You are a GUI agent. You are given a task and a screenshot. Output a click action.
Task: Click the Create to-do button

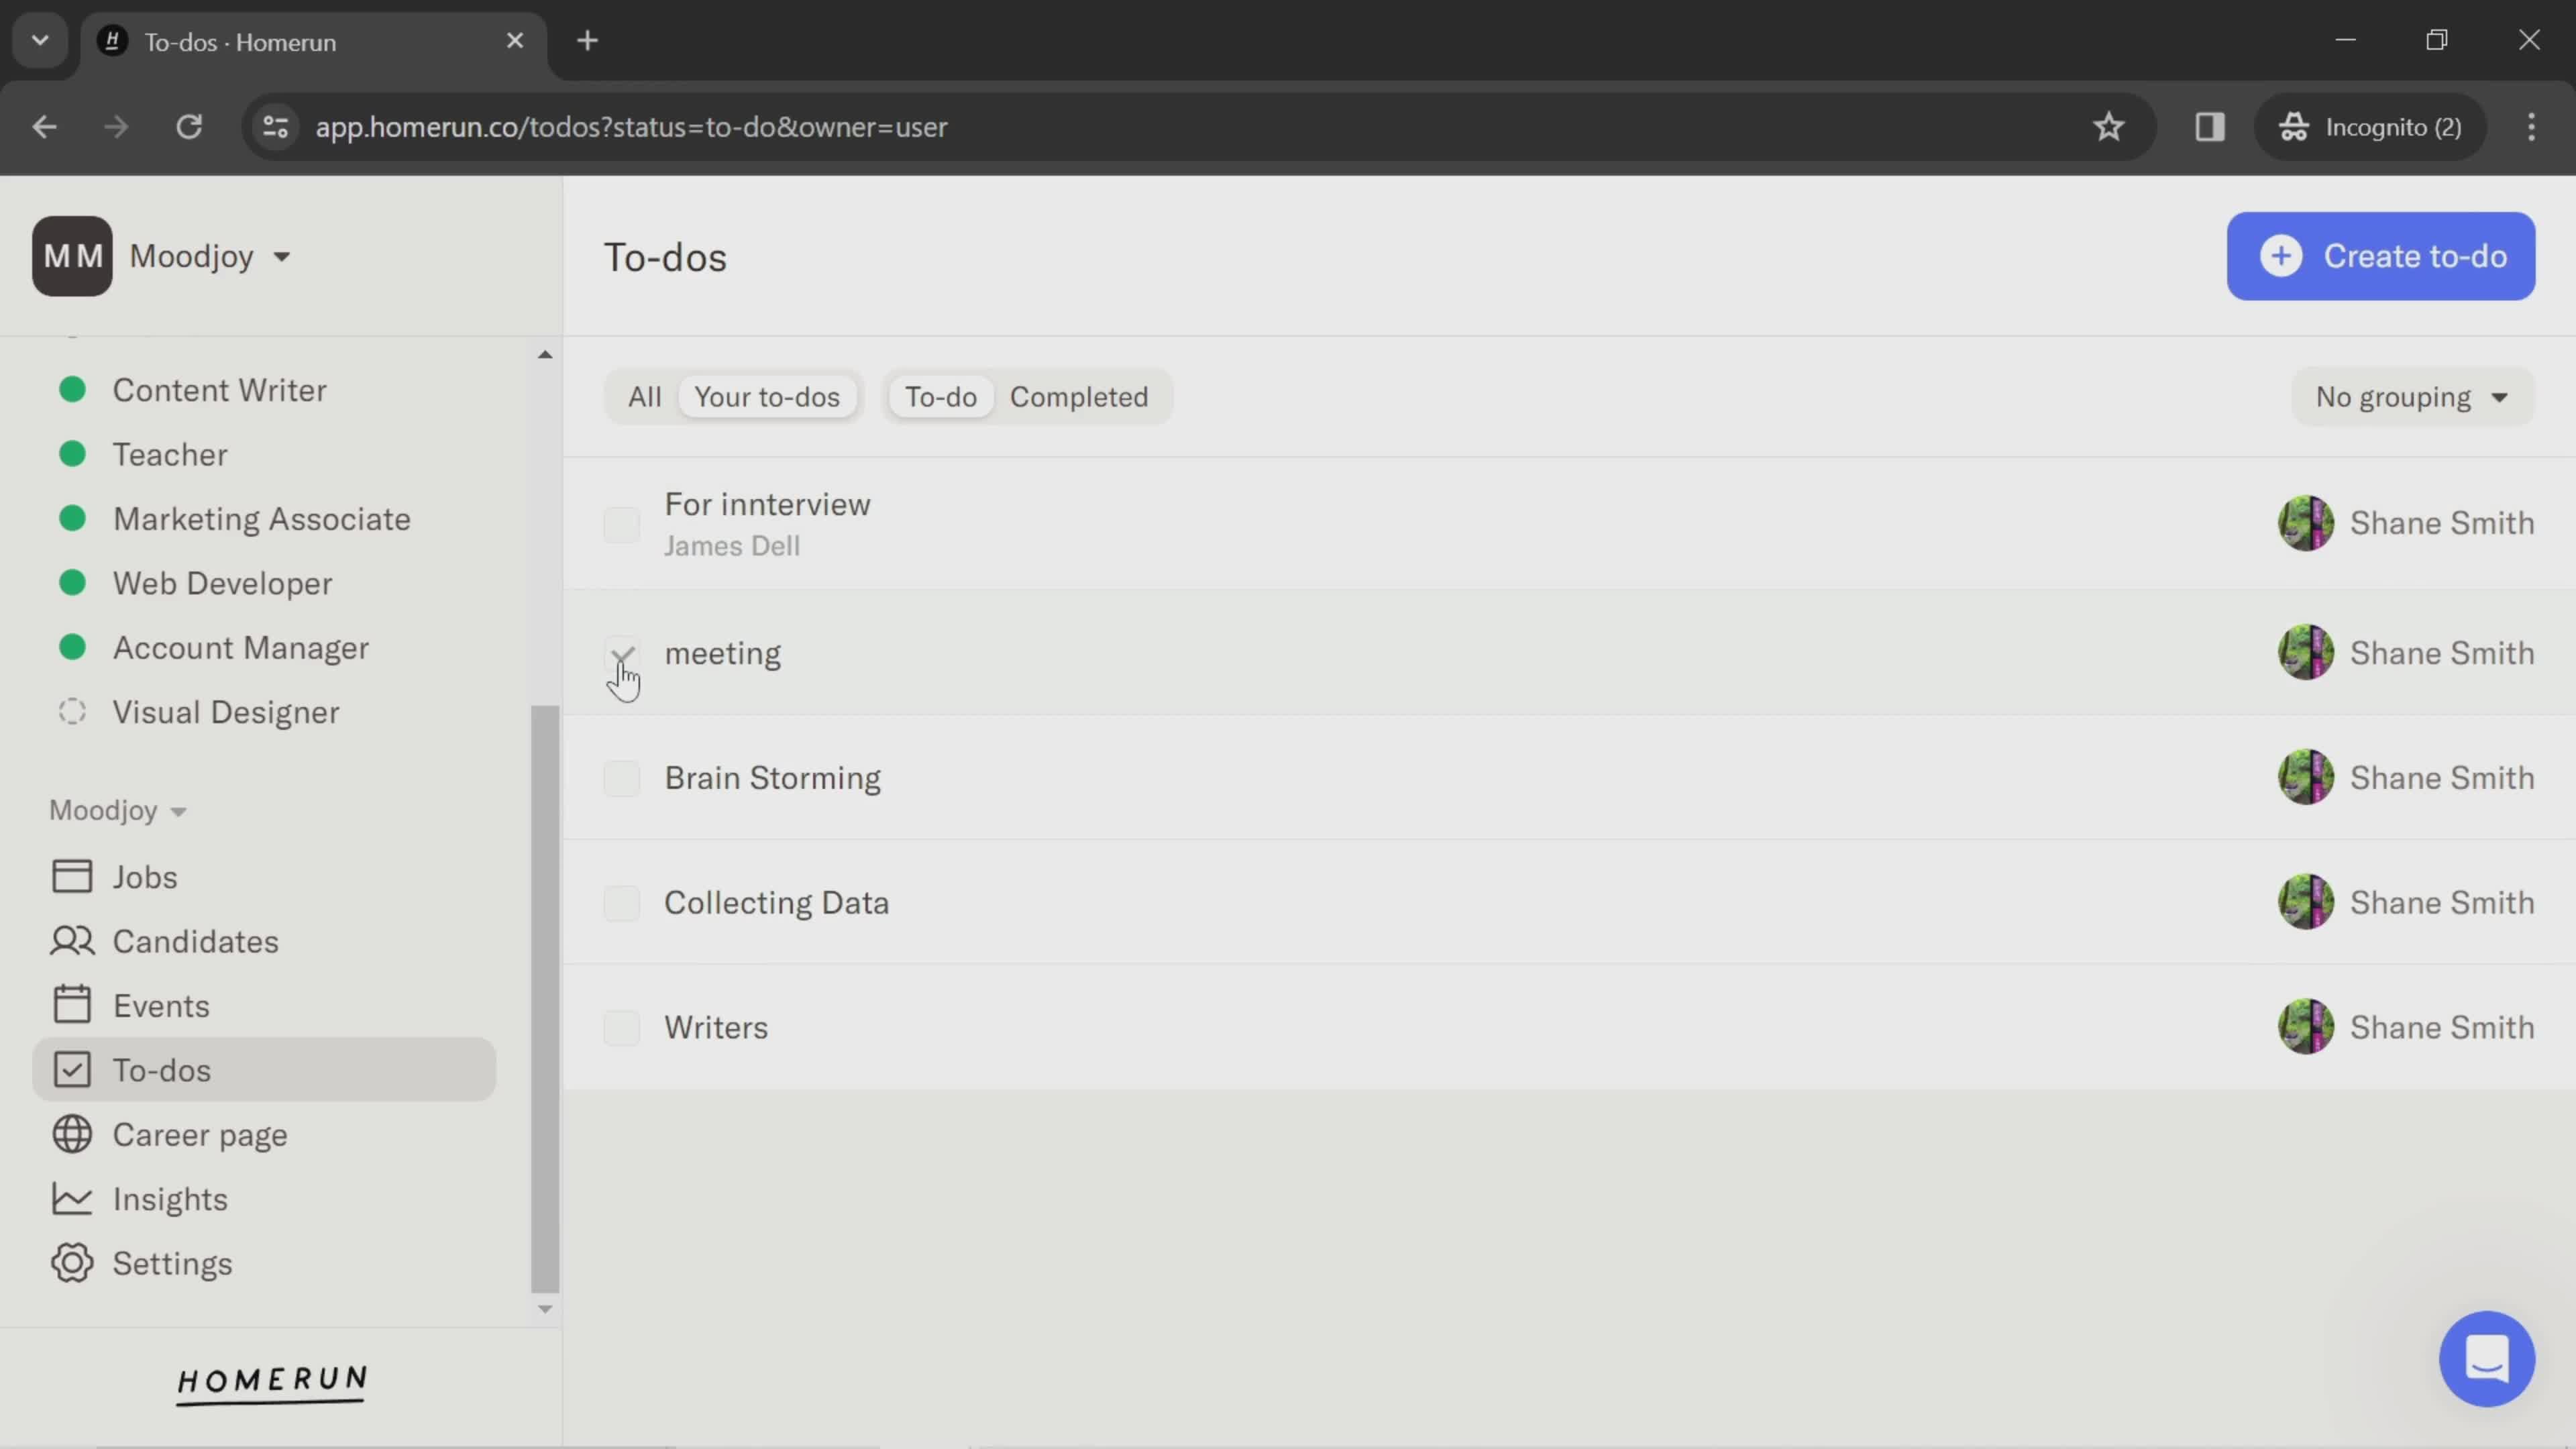[2380, 256]
